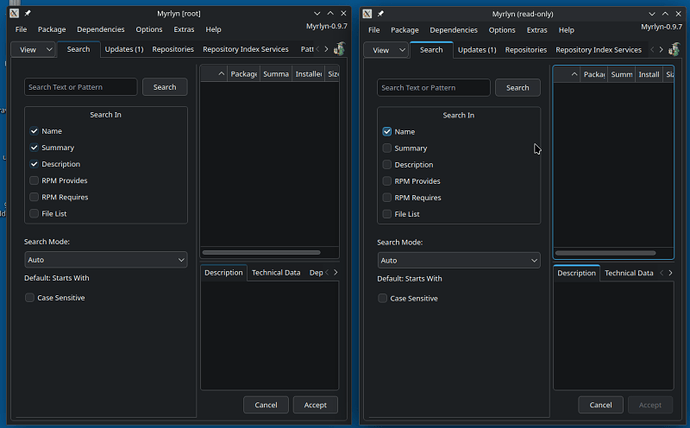Image resolution: width=690 pixels, height=428 pixels.
Task: Click the pin icon in root window title bar
Action: coord(28,13)
